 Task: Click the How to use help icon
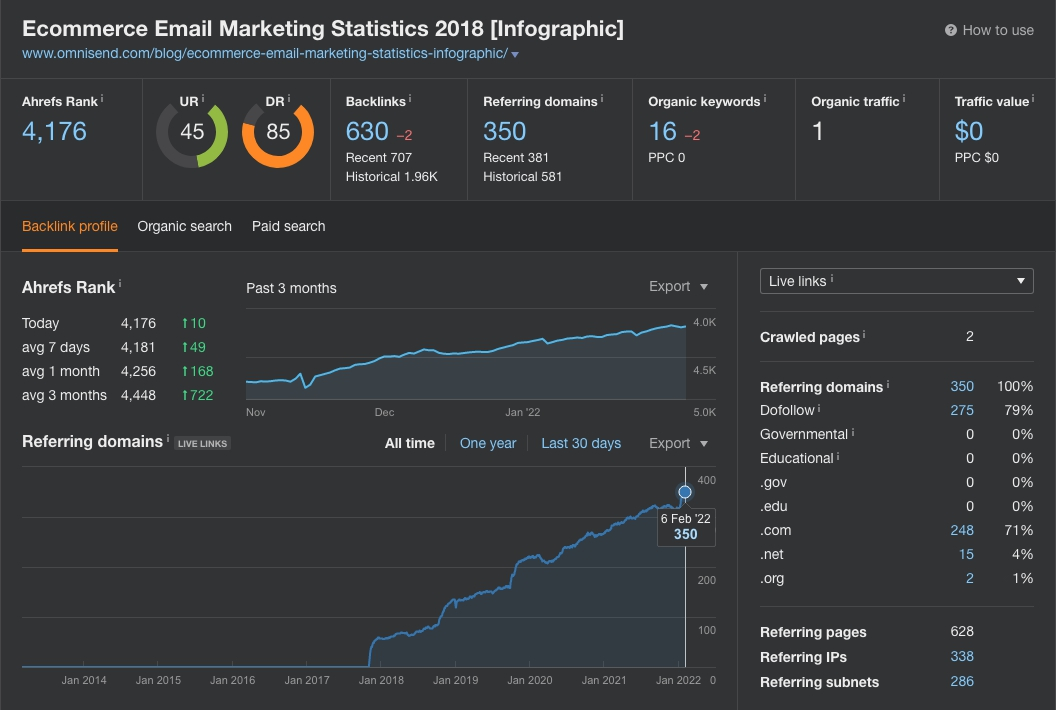[x=950, y=31]
